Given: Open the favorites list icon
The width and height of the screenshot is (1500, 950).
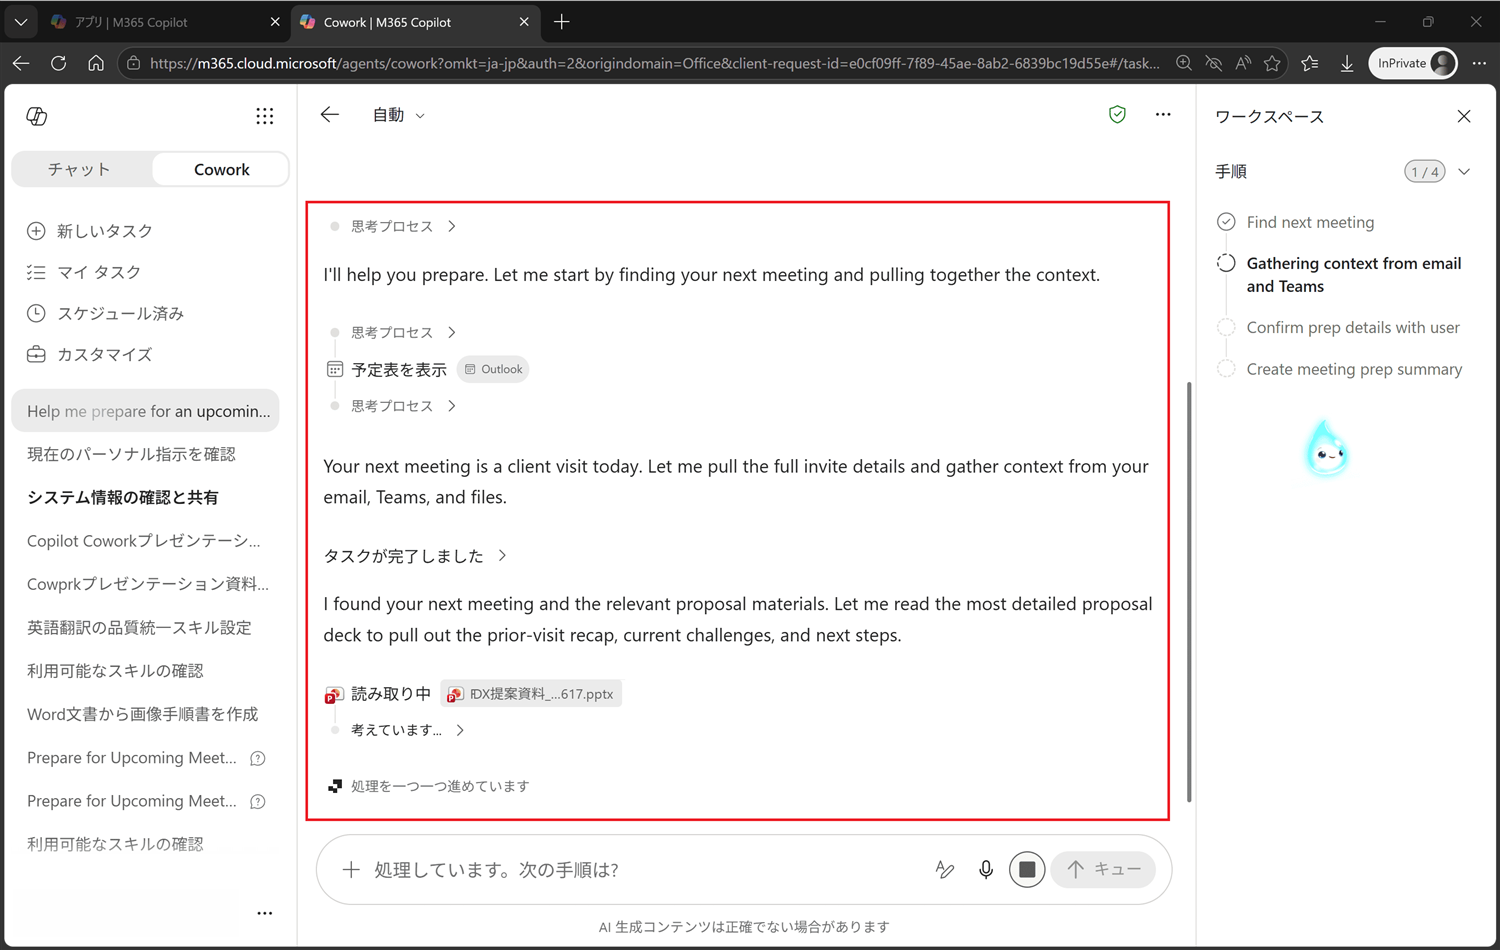Looking at the screenshot, I should (1310, 63).
